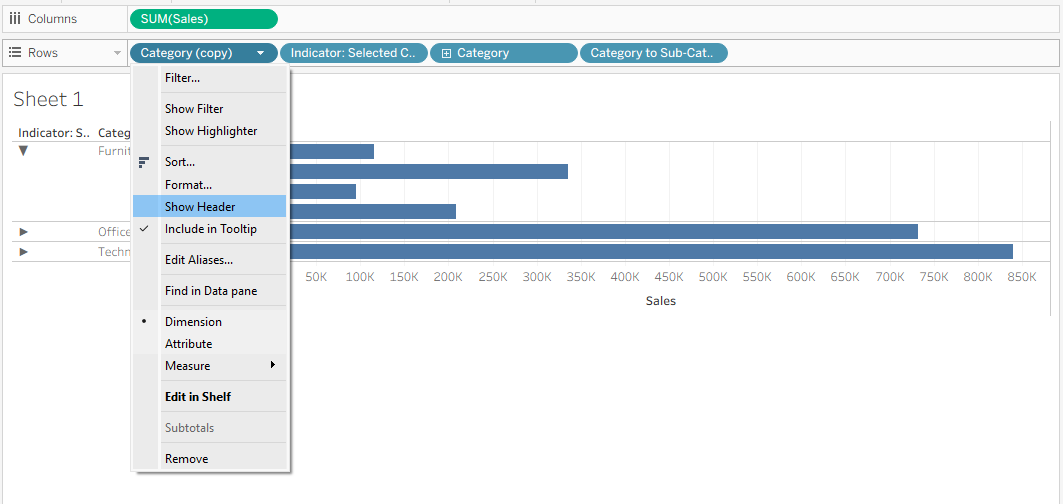
Task: Click the SUM(Sales) pill
Action: click(203, 19)
